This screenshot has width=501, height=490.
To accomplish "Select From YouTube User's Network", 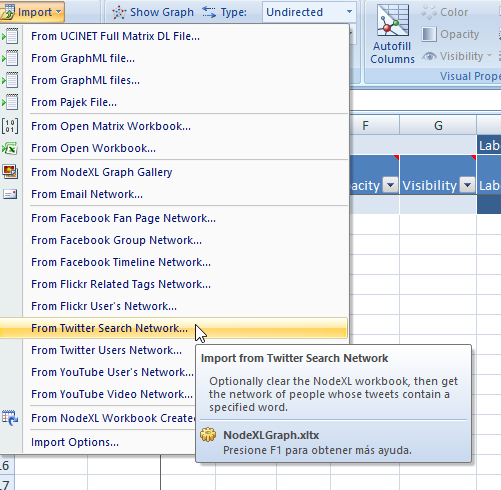I will tap(112, 372).
